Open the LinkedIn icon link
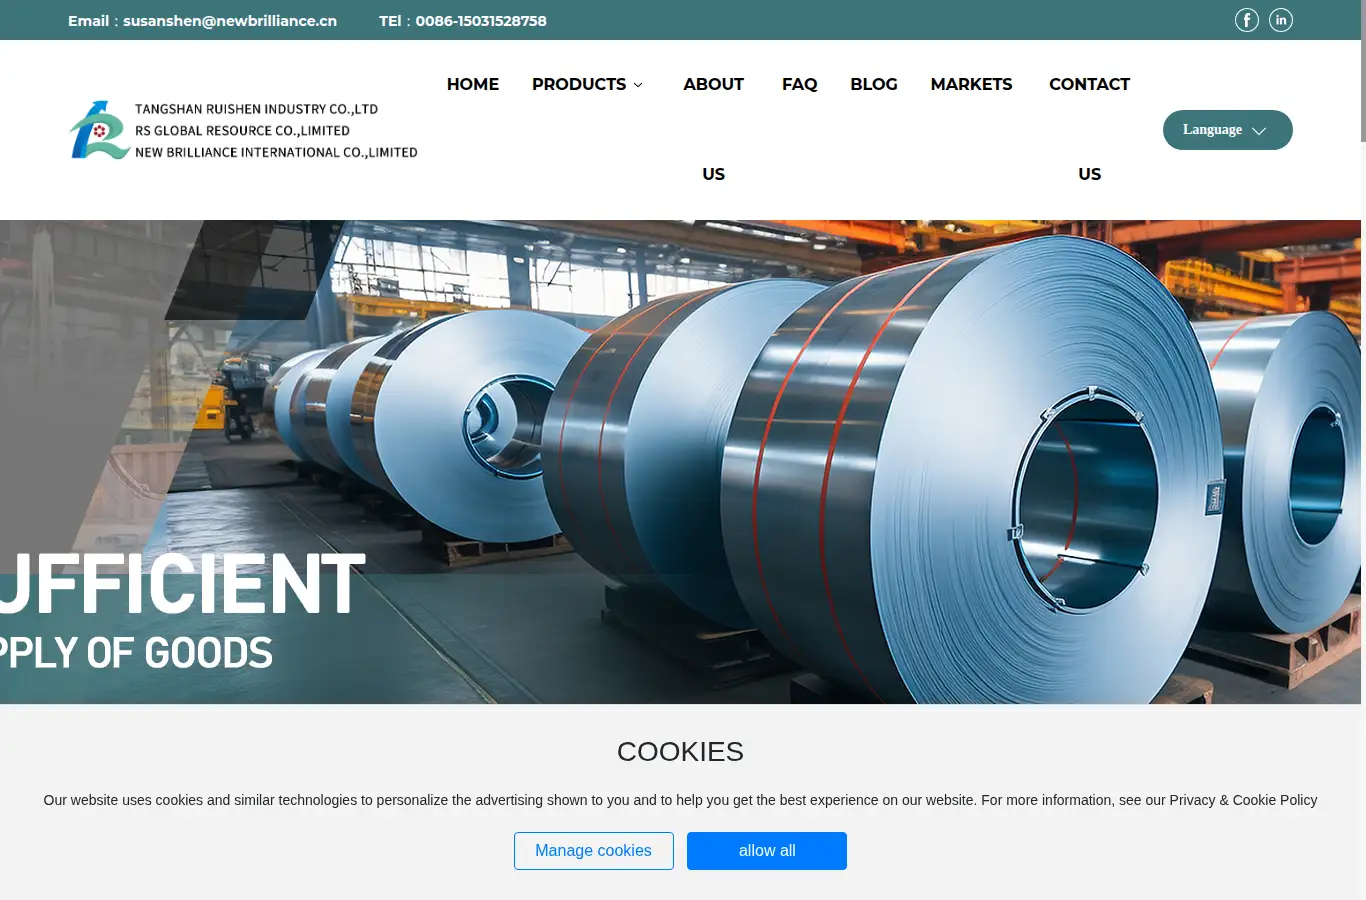The height and width of the screenshot is (900, 1366). (1281, 20)
